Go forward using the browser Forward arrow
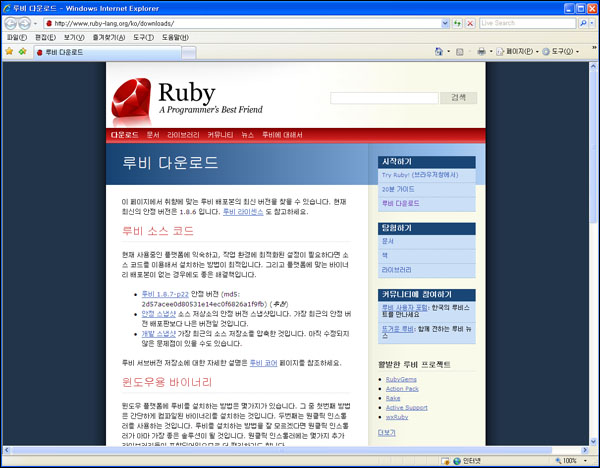The height and width of the screenshot is (468, 600). point(24,24)
